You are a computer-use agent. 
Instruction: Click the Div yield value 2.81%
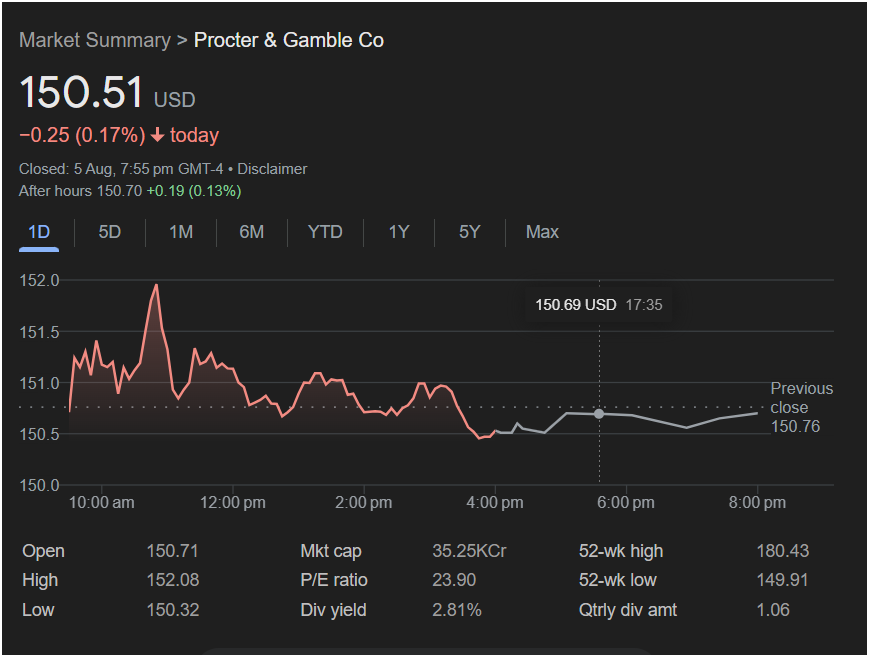point(457,610)
